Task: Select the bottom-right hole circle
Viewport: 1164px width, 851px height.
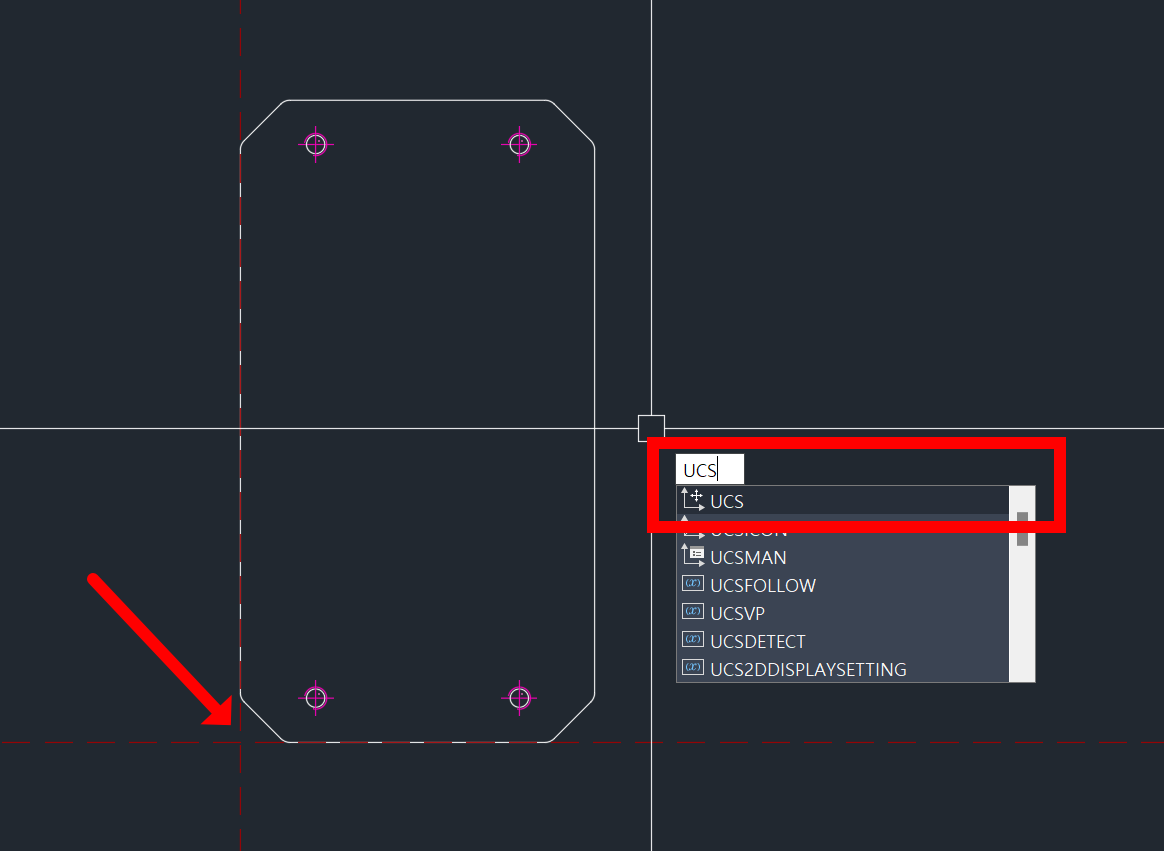Action: 519,698
